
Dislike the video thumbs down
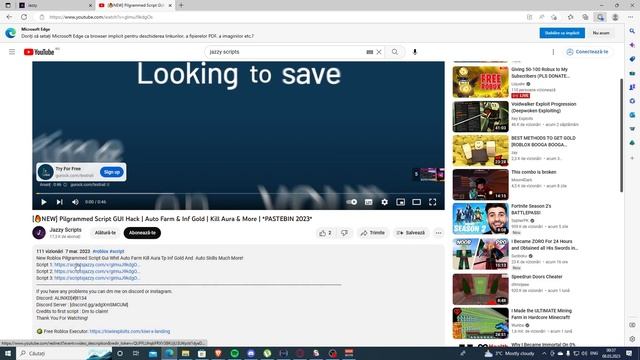[344, 233]
